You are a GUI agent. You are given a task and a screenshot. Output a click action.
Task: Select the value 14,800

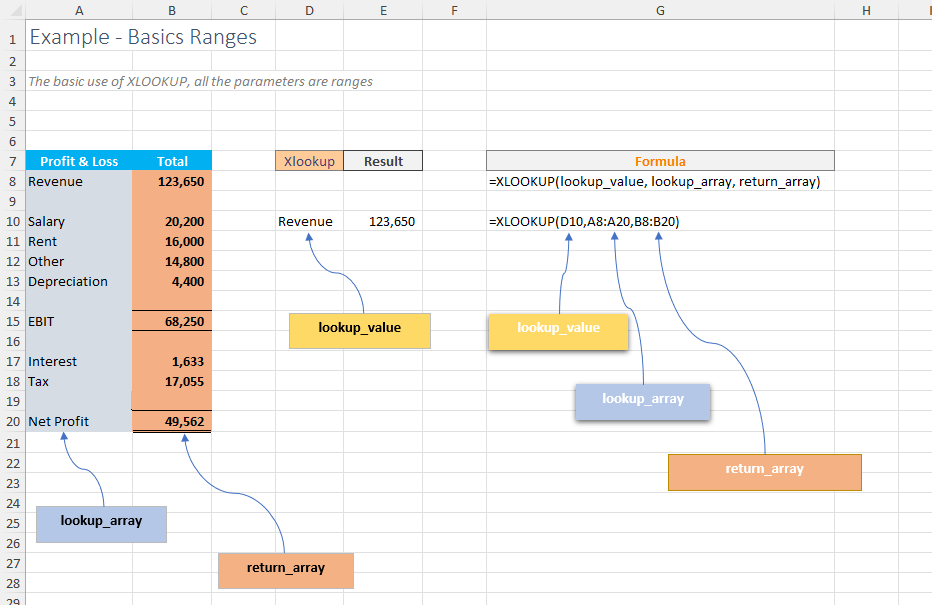click(172, 261)
